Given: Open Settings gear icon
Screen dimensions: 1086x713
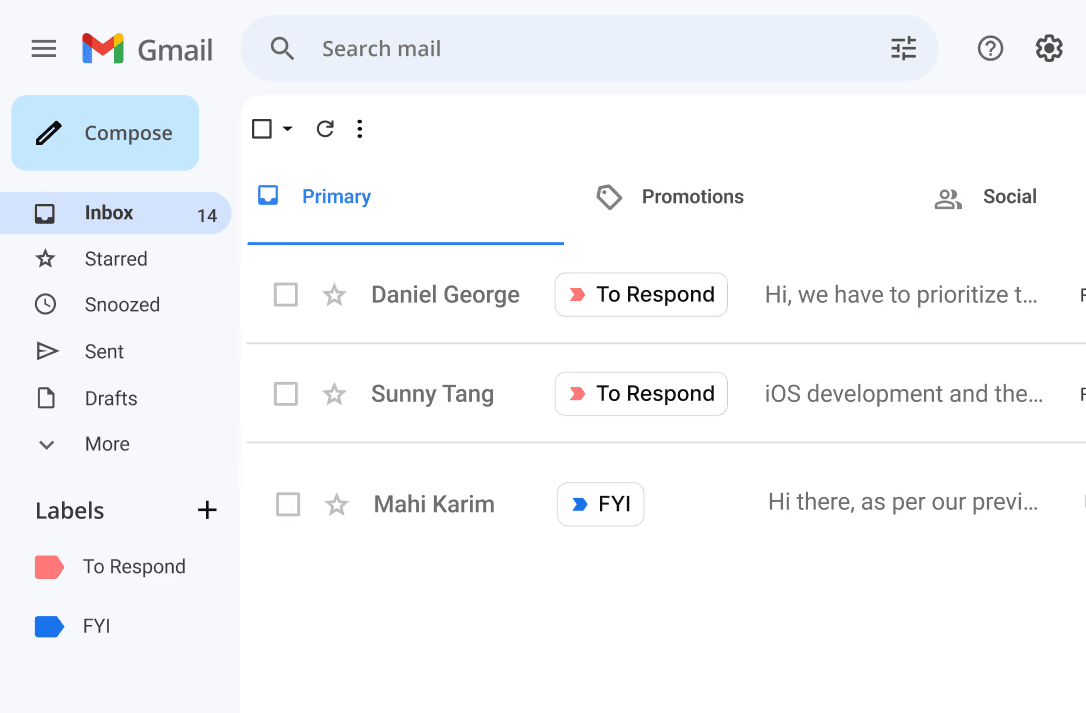Looking at the screenshot, I should pyautogui.click(x=1049, y=49).
